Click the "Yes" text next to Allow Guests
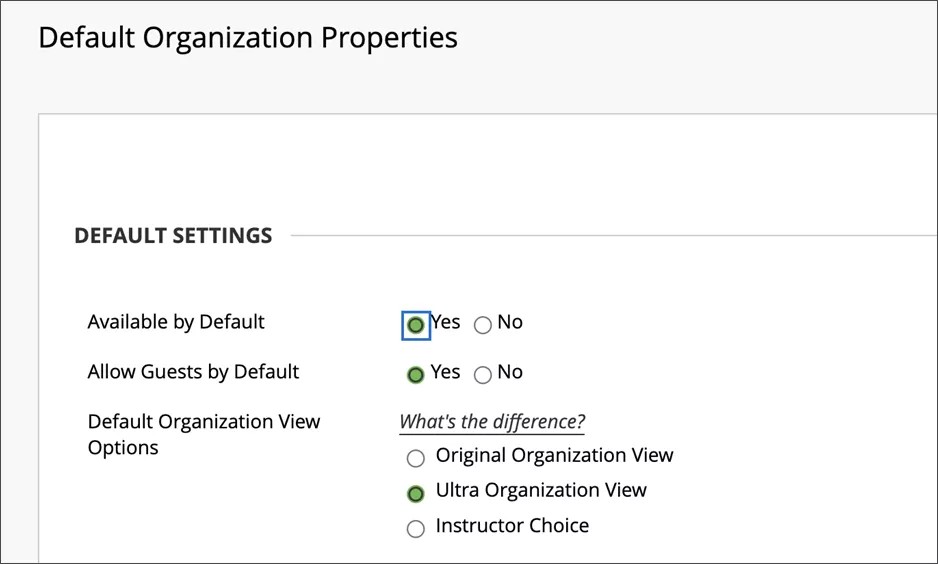The width and height of the screenshot is (938, 564). pos(445,372)
